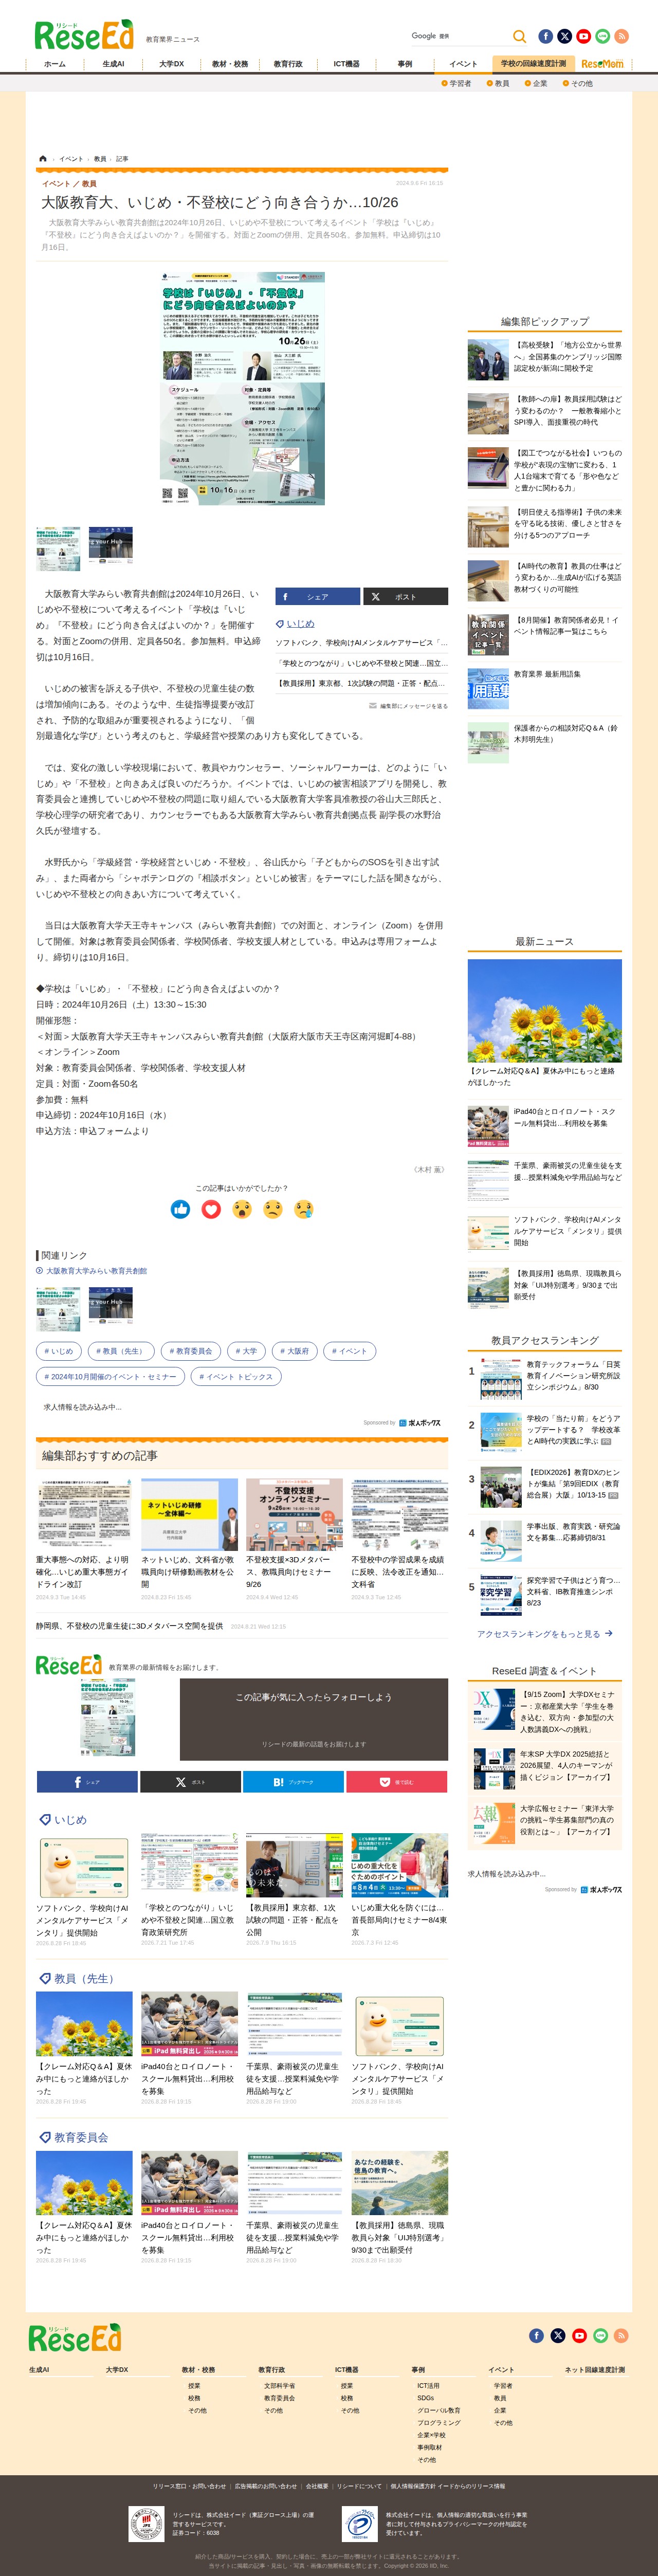The height and width of the screenshot is (2576, 658).
Task: Open the header X (Twitter) icon
Action: (x=565, y=36)
